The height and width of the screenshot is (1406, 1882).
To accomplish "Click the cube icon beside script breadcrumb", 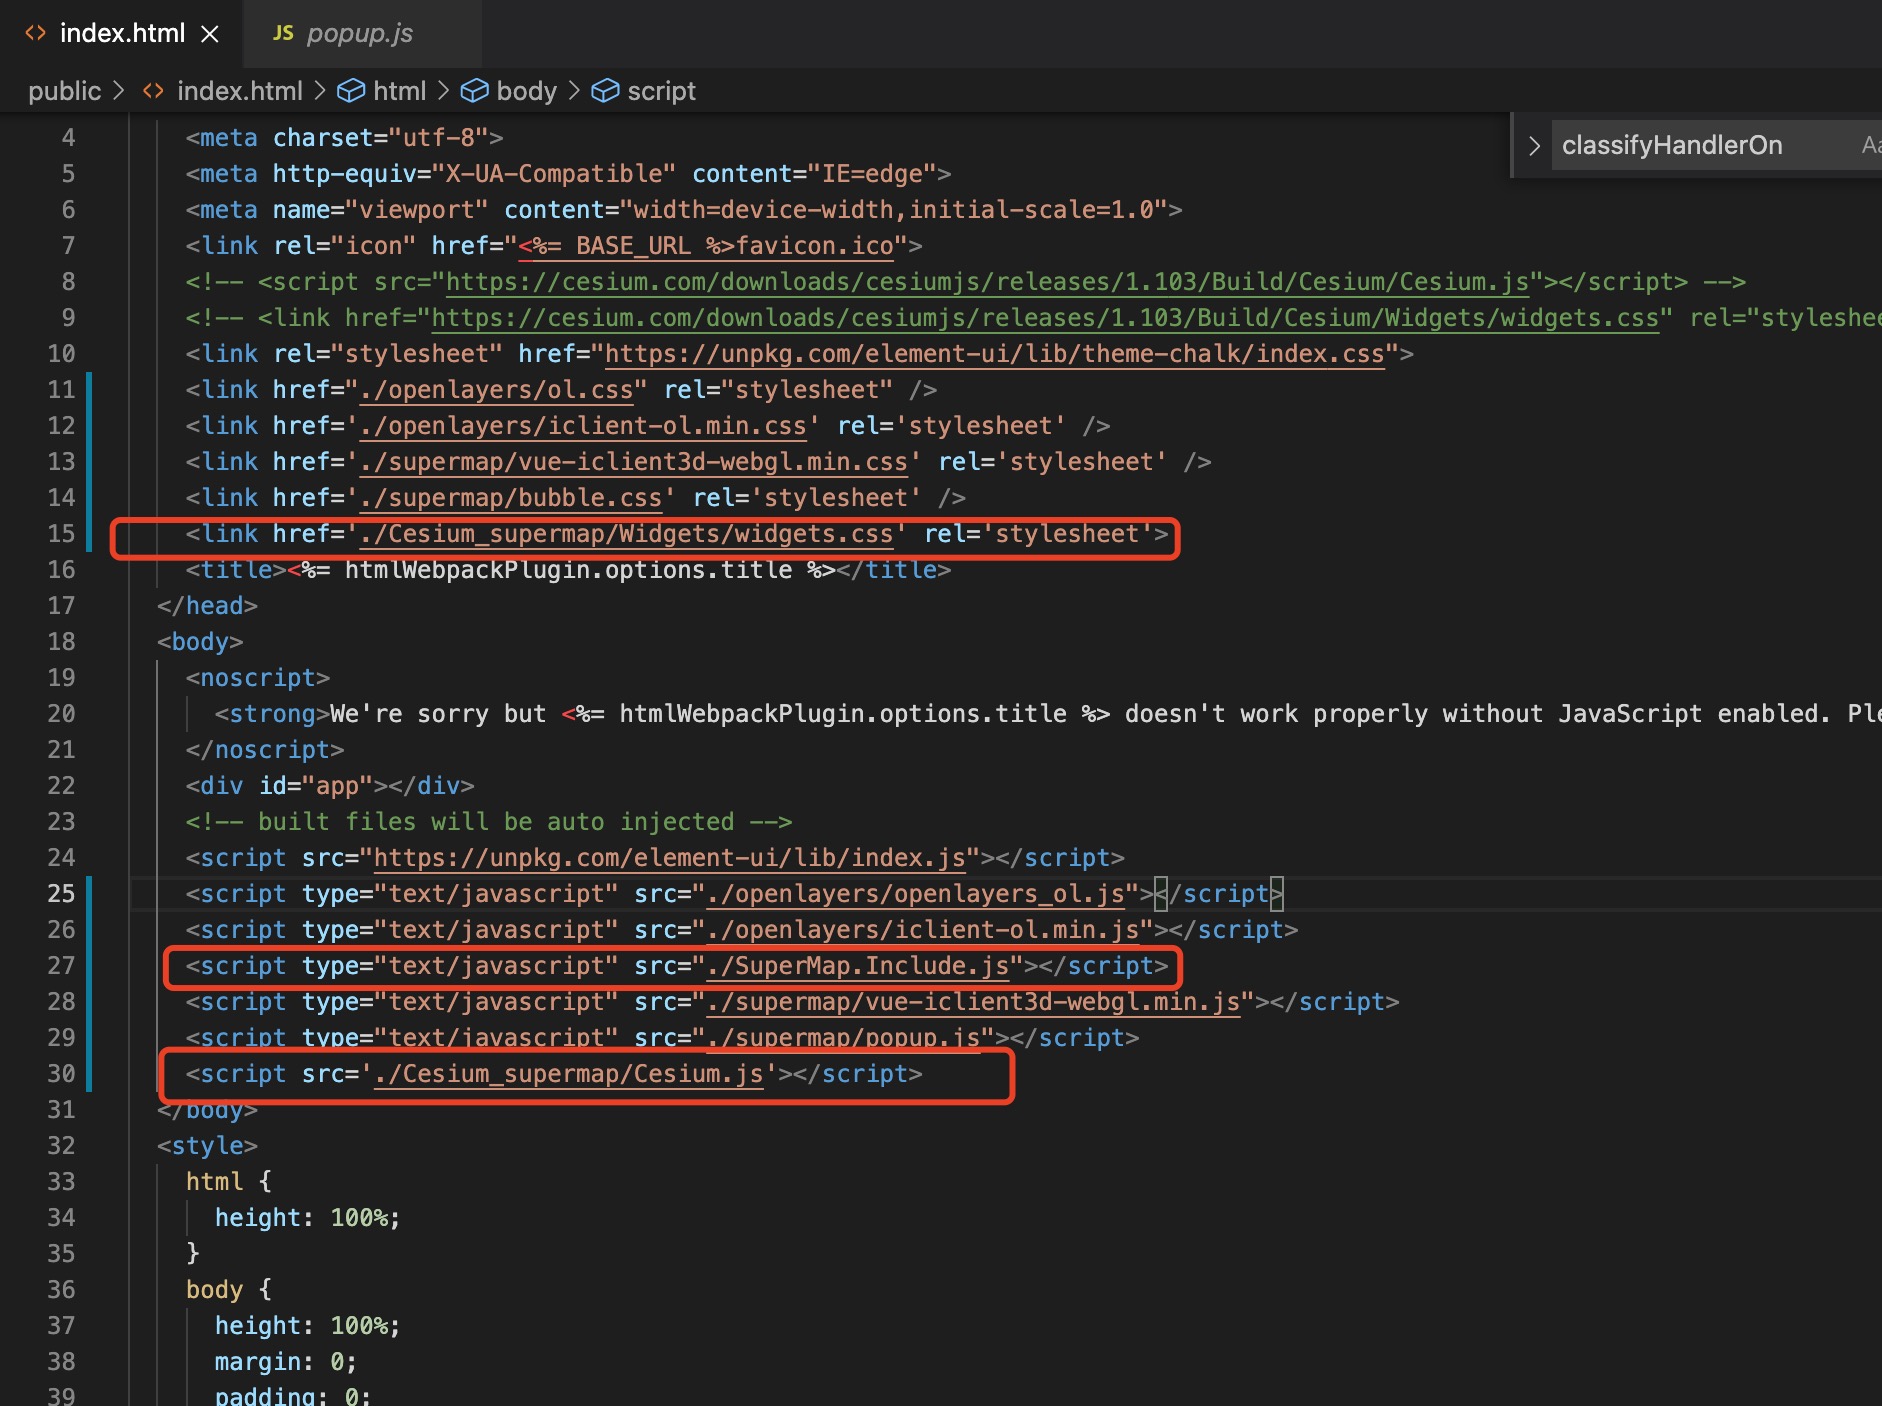I will click(605, 91).
